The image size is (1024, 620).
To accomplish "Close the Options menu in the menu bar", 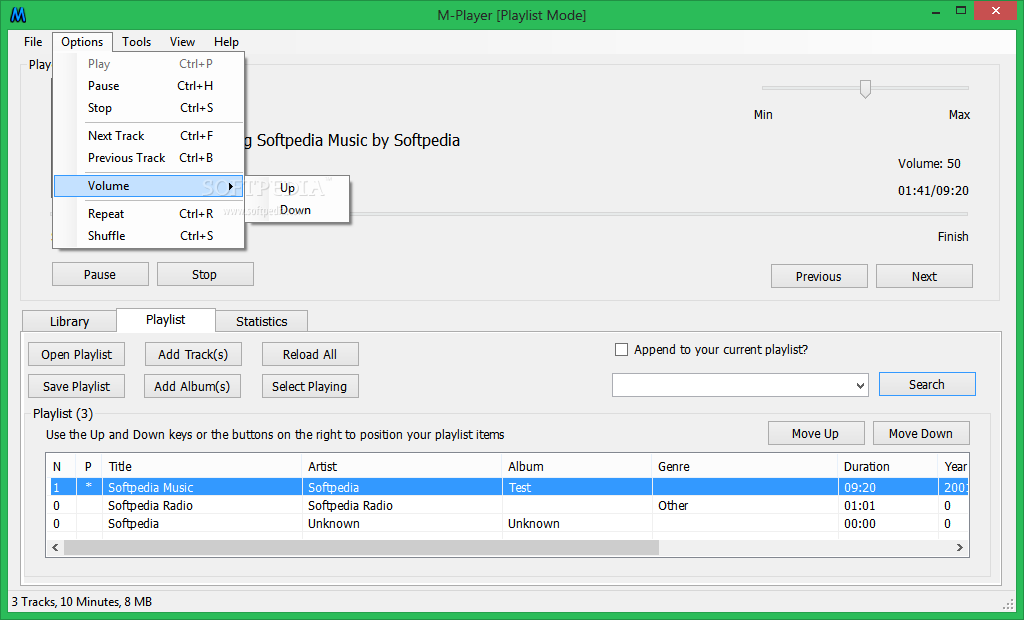I will (82, 42).
